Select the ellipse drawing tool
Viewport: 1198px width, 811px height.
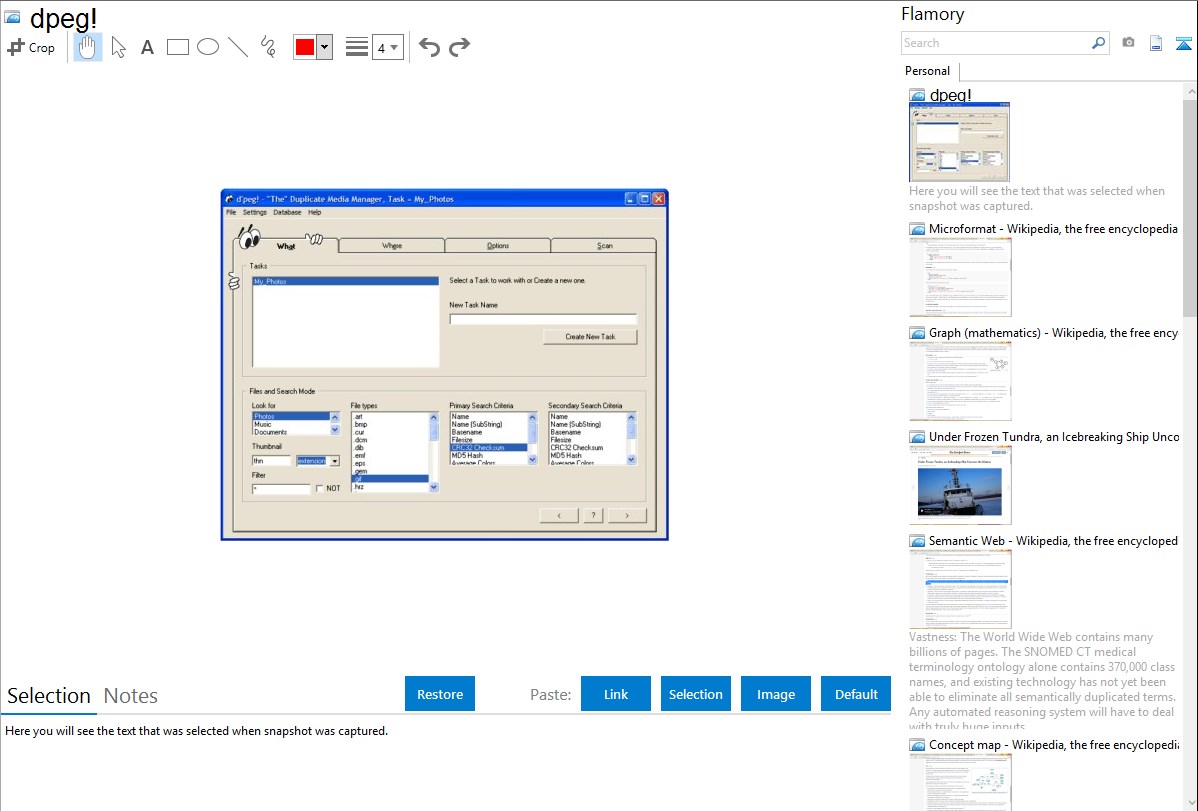(208, 47)
